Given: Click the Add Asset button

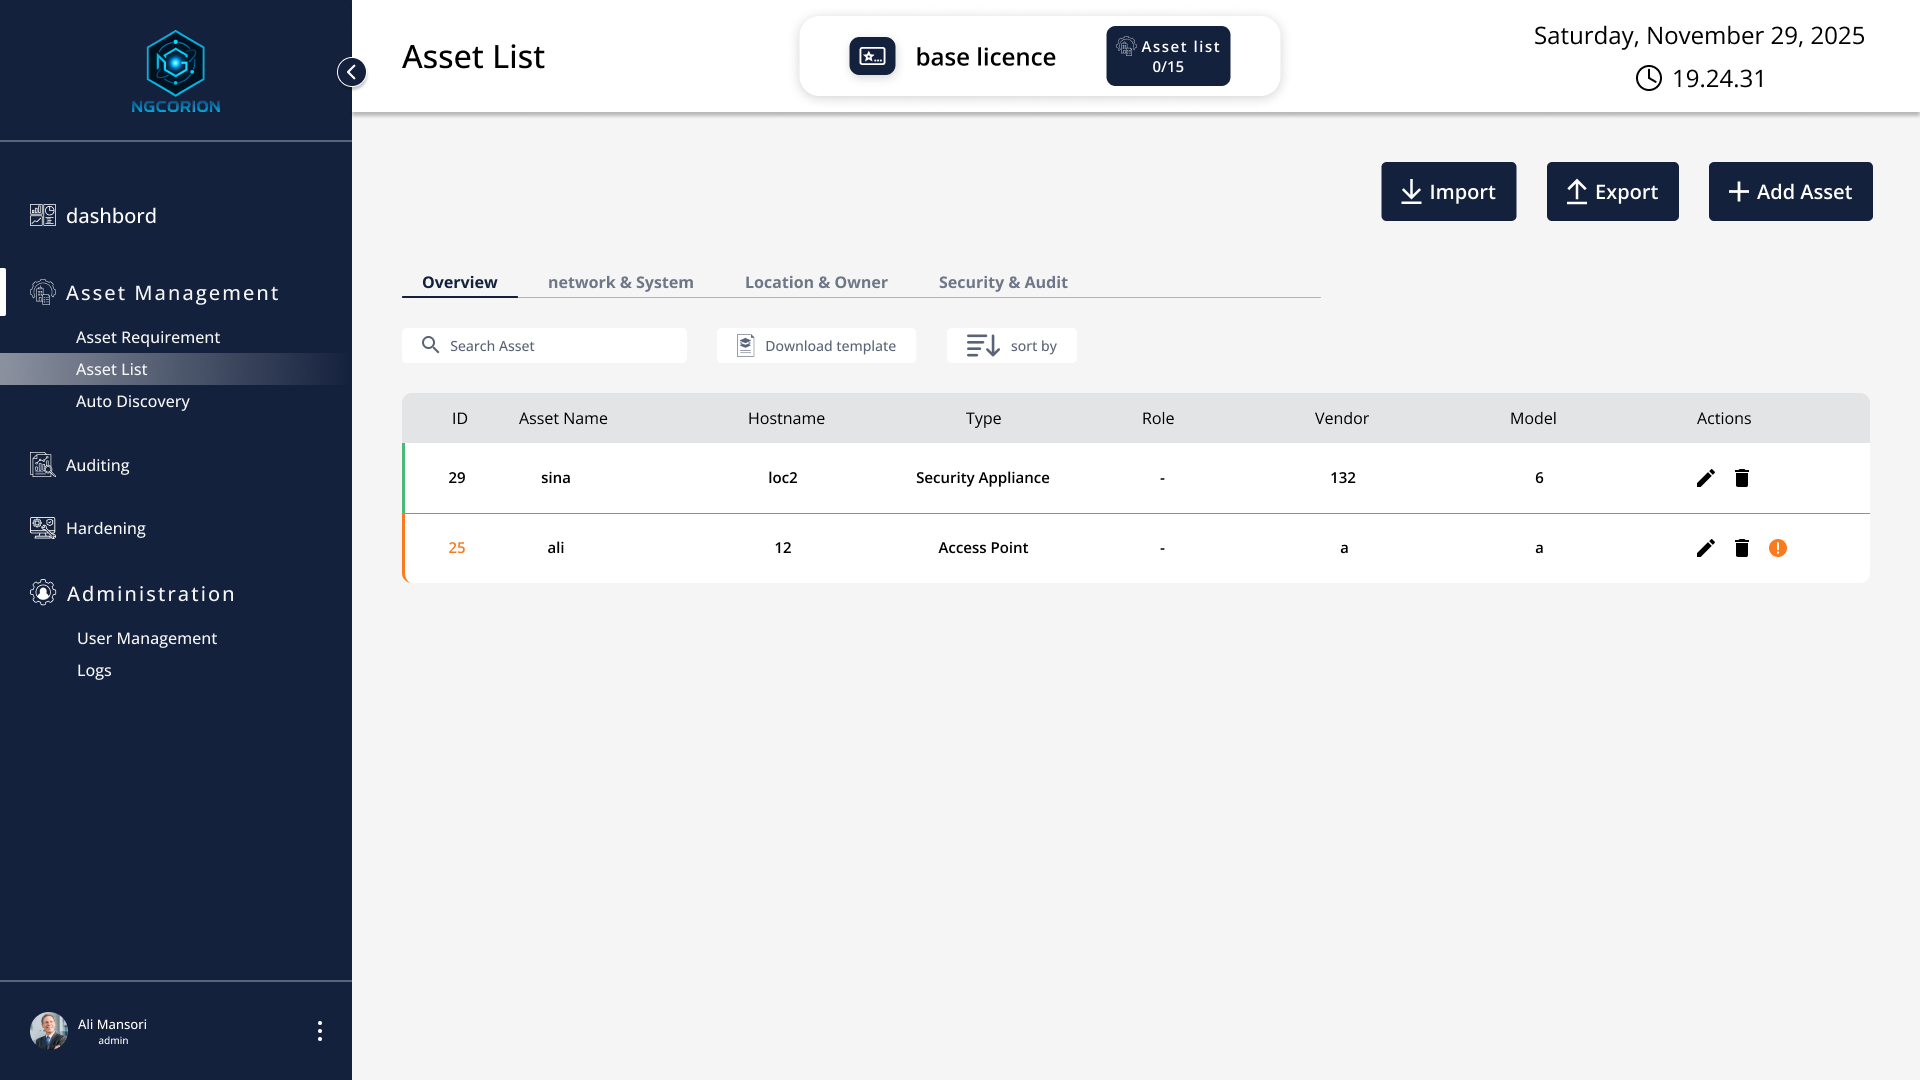Looking at the screenshot, I should point(1791,192).
